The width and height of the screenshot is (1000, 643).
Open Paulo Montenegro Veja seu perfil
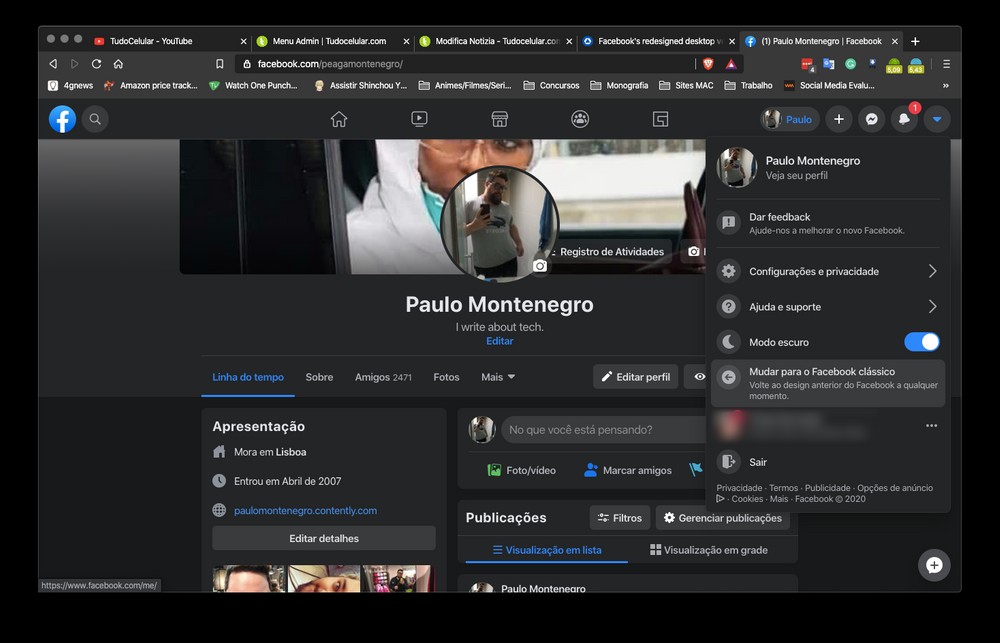click(x=828, y=167)
